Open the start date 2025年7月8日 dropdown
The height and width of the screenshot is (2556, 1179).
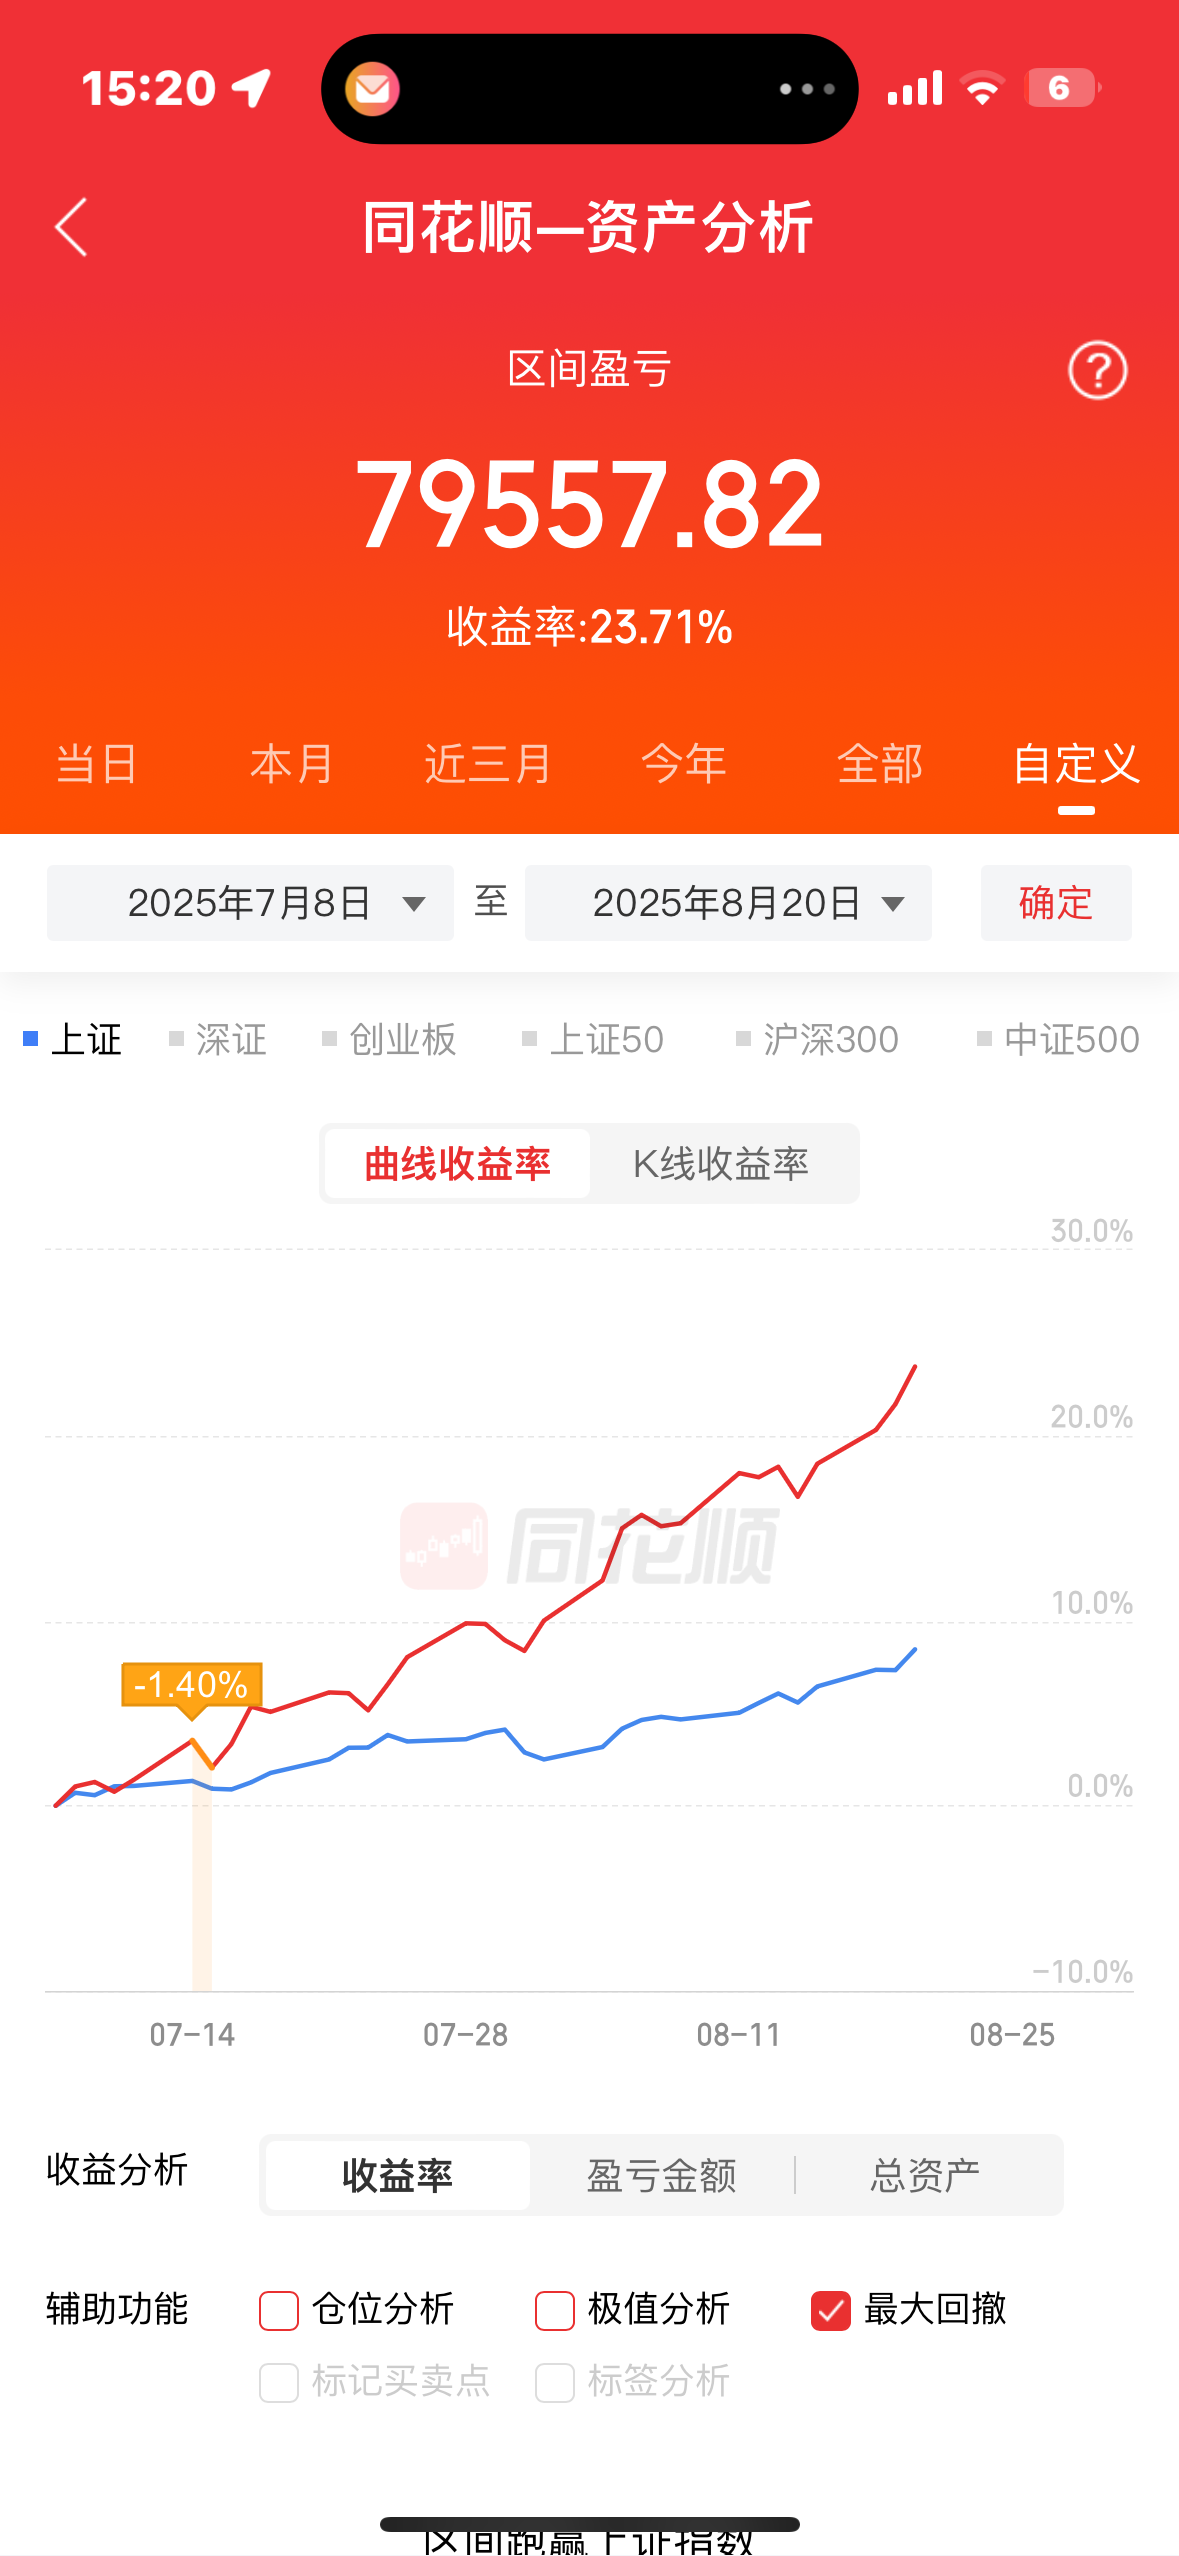250,903
